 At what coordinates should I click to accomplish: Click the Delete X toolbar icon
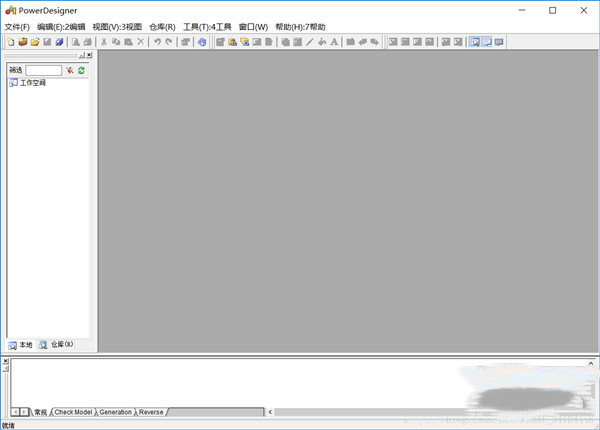[140, 42]
